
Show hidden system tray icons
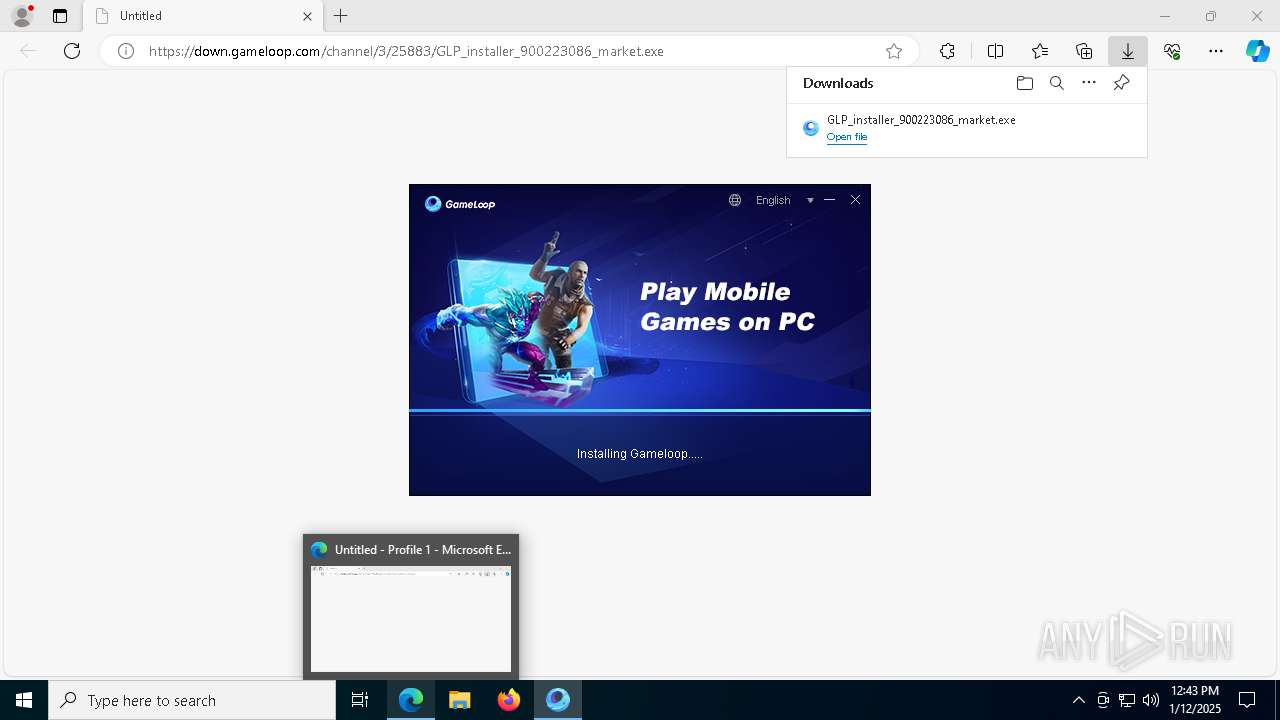click(1078, 700)
